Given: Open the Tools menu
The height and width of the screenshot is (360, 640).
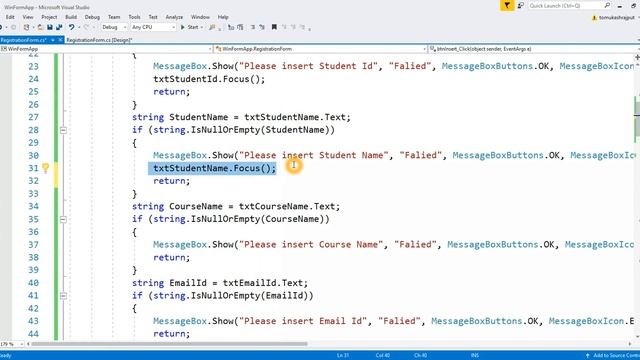Looking at the screenshot, I should pyautogui.click(x=134, y=17).
